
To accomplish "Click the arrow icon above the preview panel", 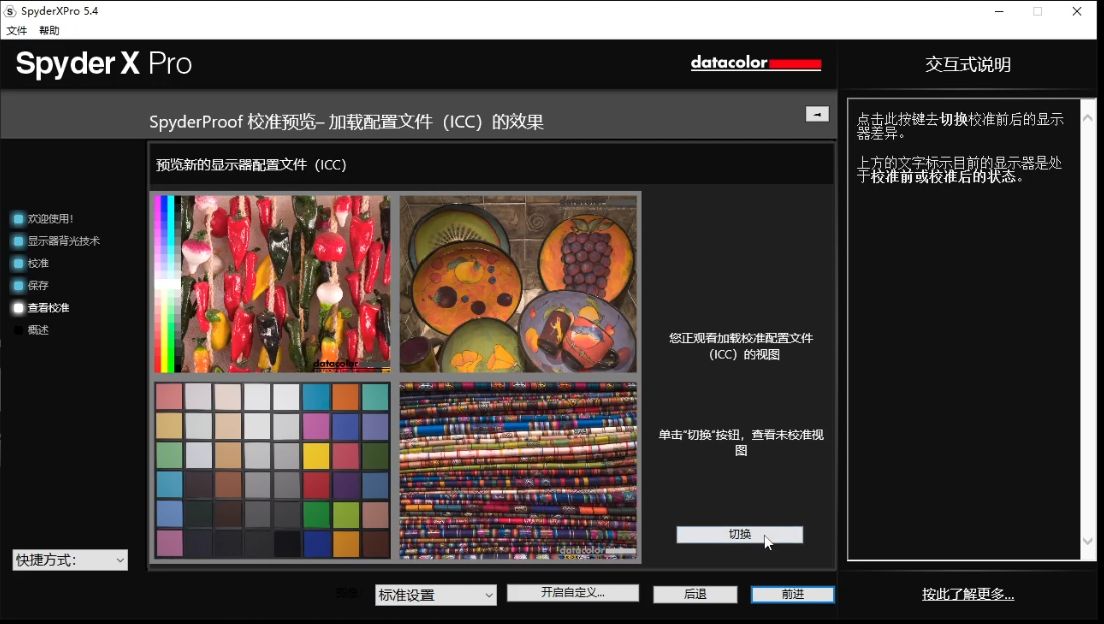I will tap(817, 114).
